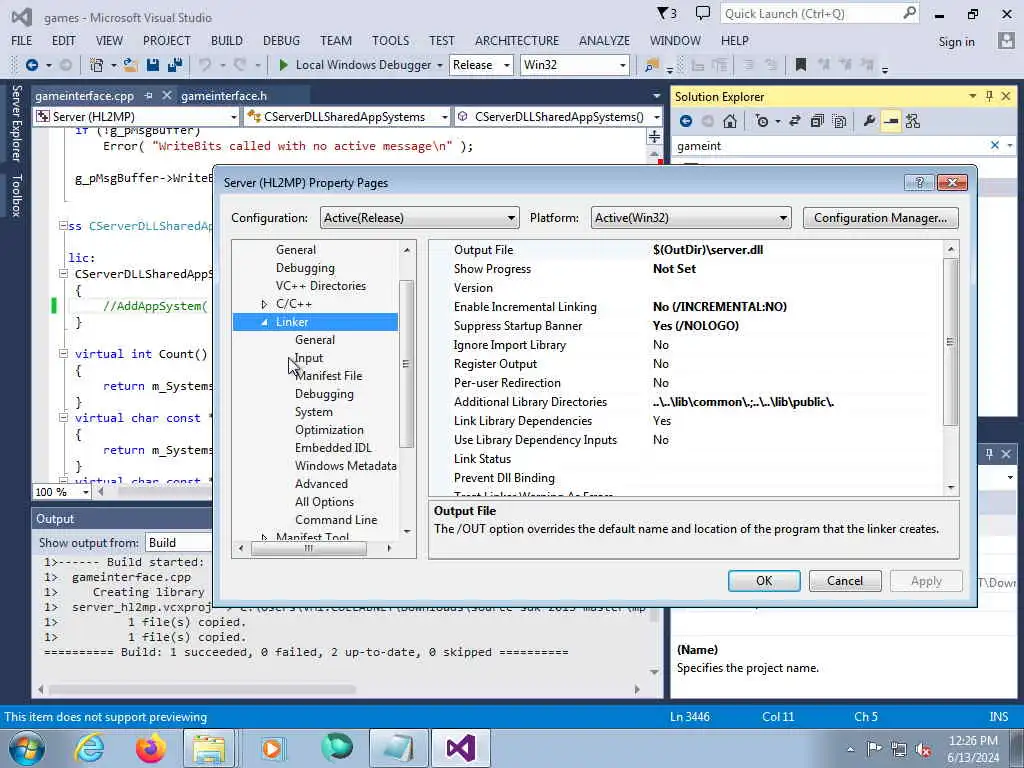1024x768 pixels.
Task: Click the split editor icon above the scrollbar
Action: [x=654, y=136]
